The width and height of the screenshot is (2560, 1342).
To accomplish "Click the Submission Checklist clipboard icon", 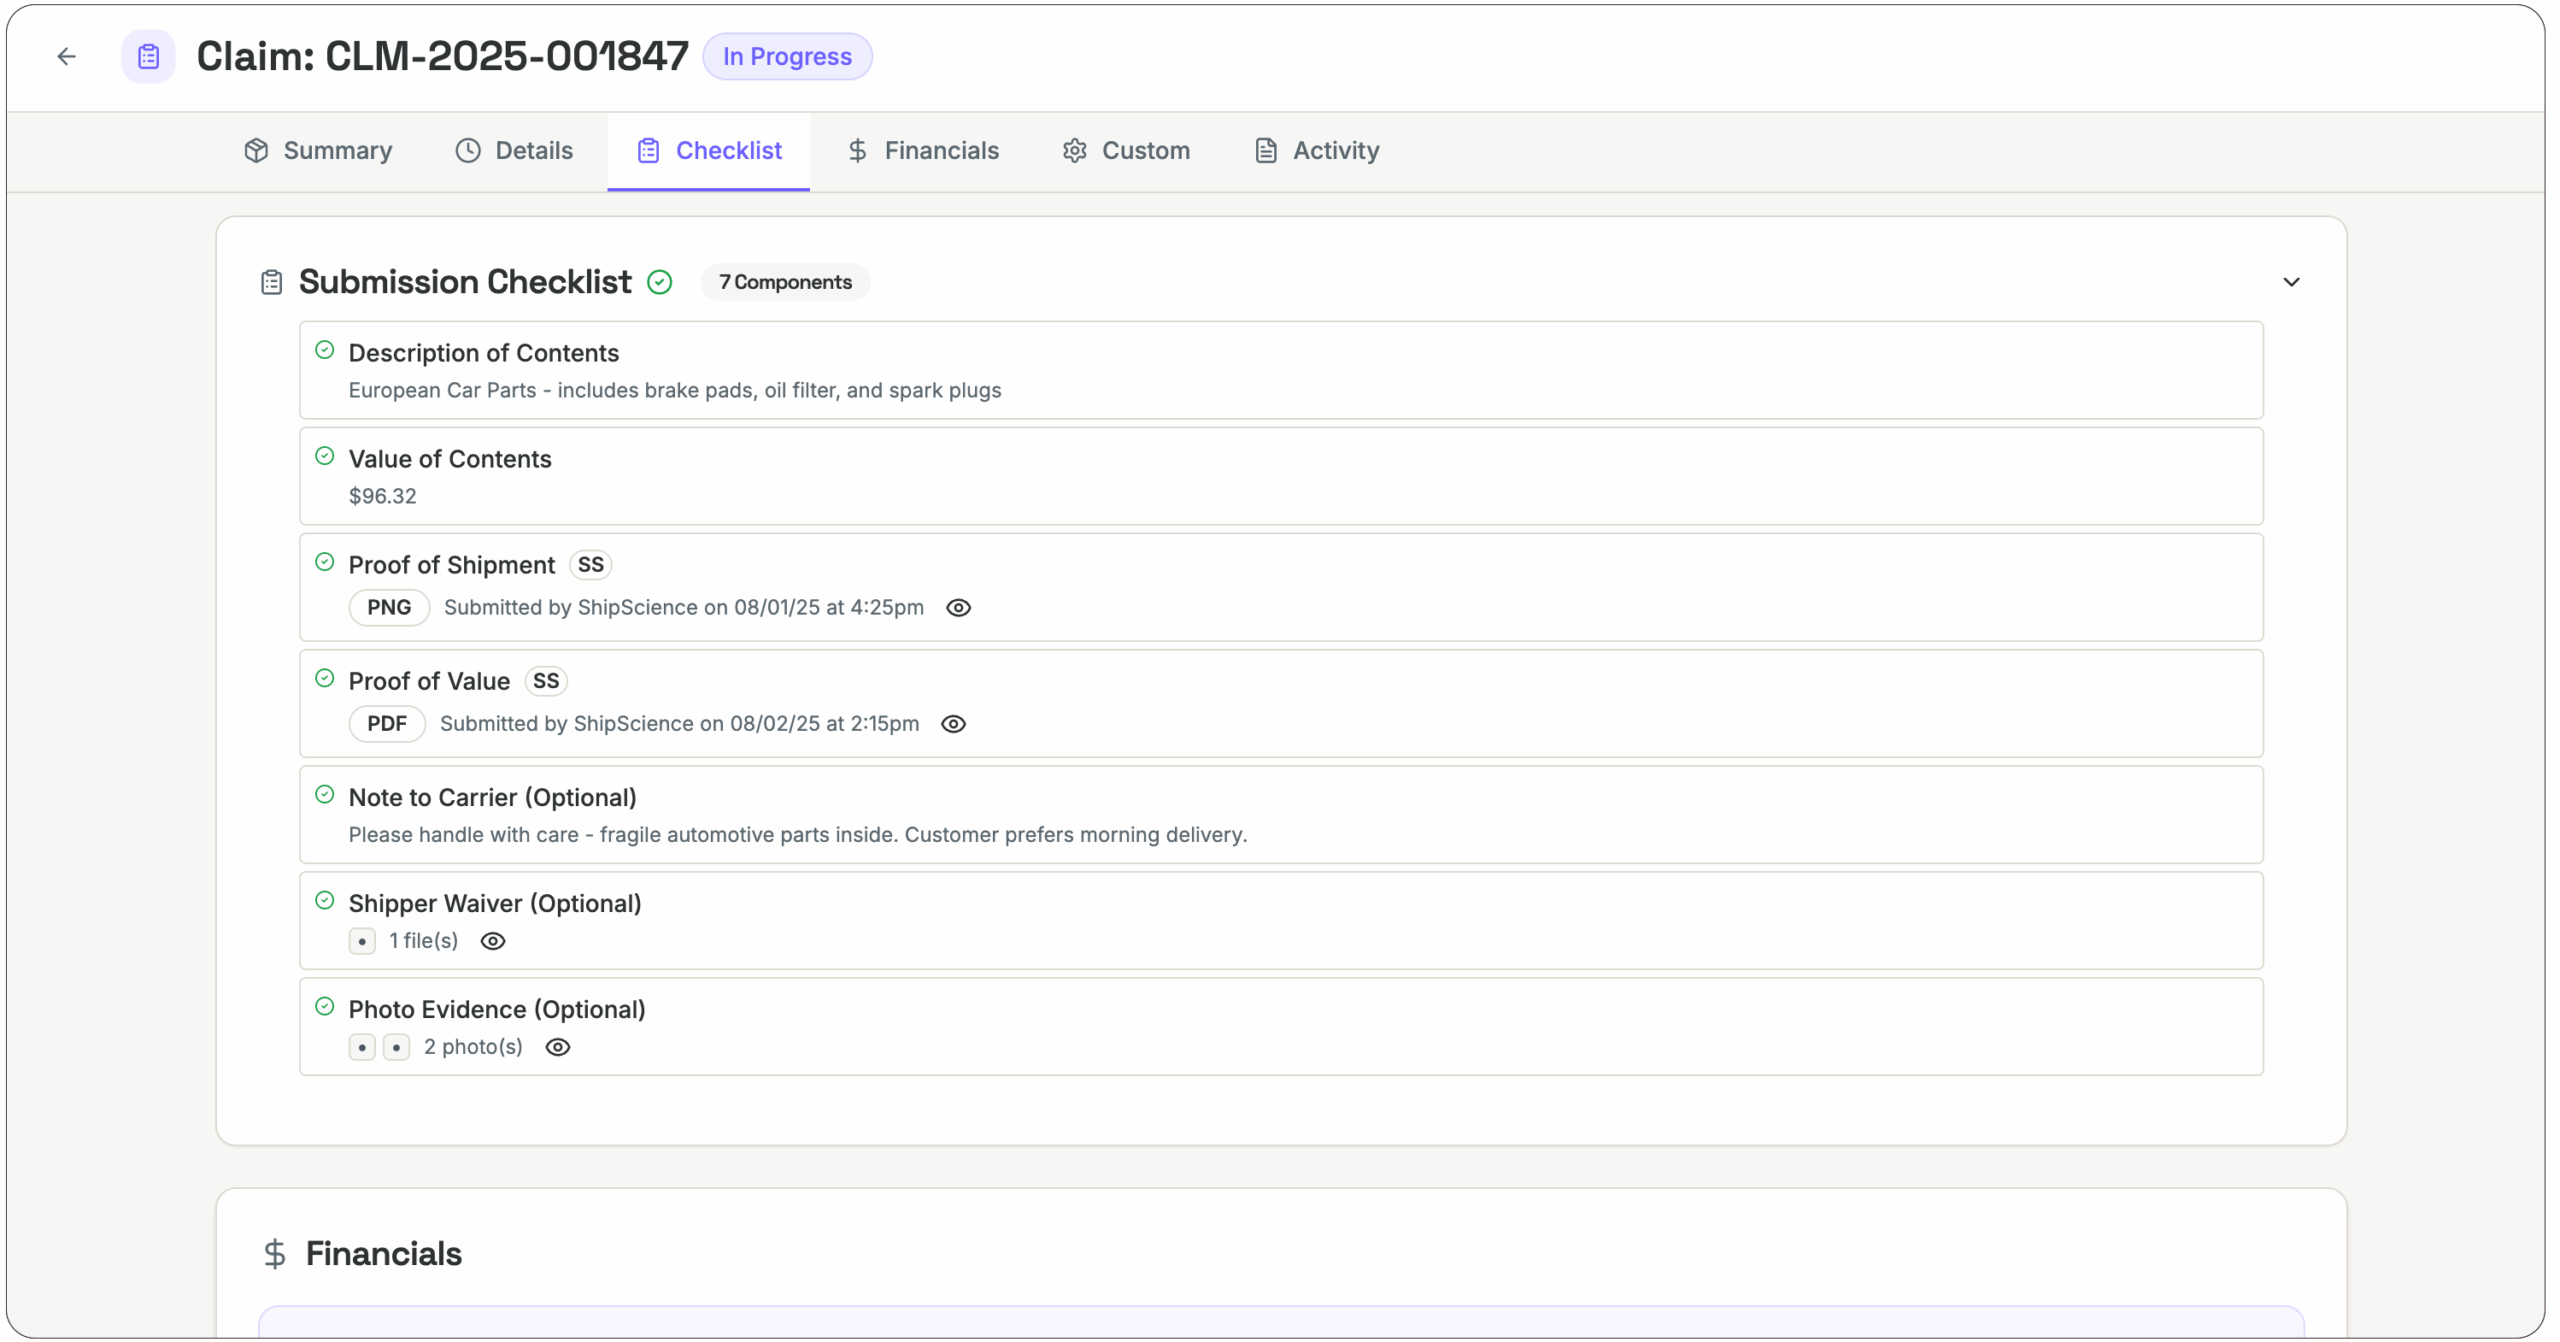I will [x=271, y=283].
